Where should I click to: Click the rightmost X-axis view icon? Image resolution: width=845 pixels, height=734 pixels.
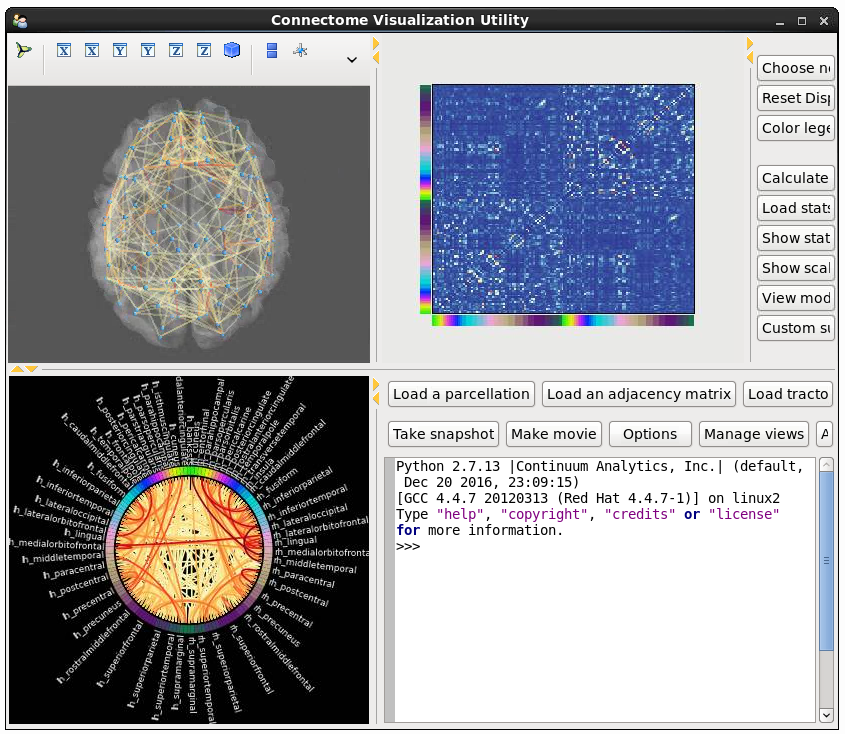(x=92, y=51)
